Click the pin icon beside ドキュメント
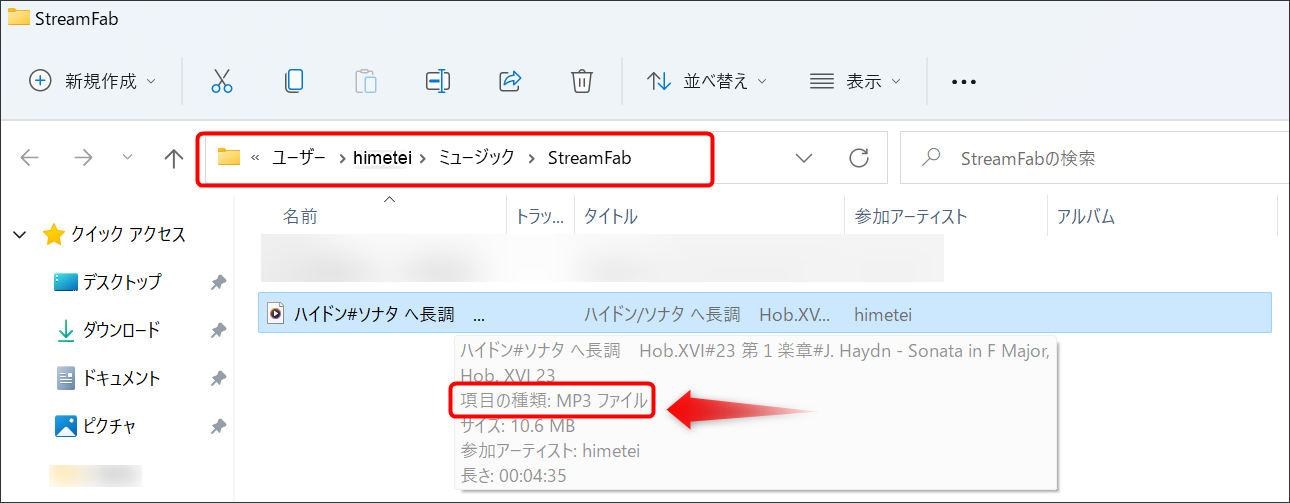The image size is (1290, 503). (218, 379)
